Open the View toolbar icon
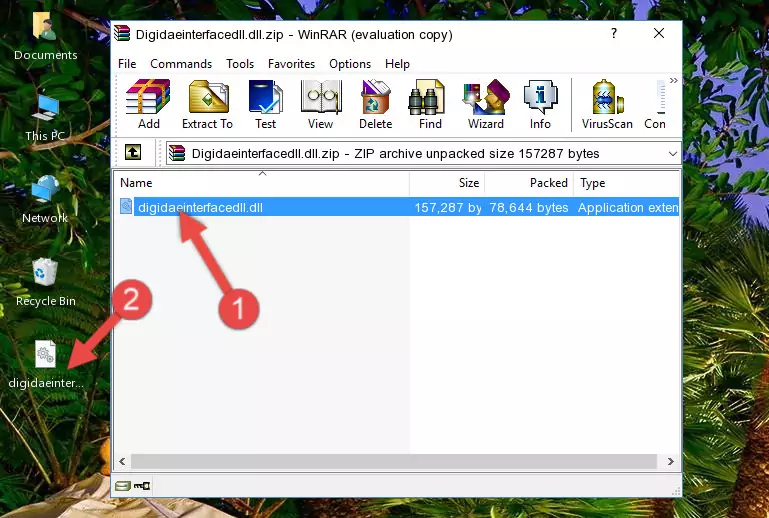Image resolution: width=769 pixels, height=518 pixels. tap(321, 104)
